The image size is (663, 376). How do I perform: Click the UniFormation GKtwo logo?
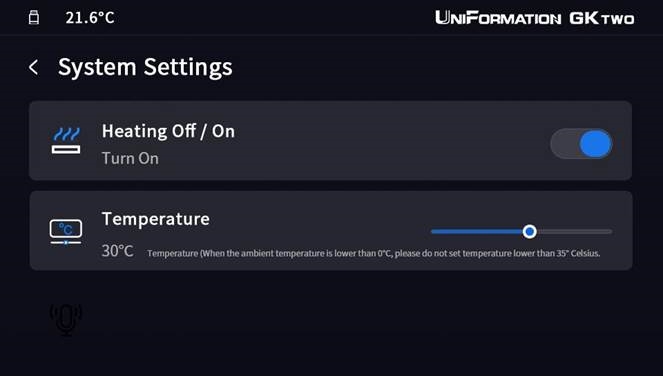coord(534,18)
